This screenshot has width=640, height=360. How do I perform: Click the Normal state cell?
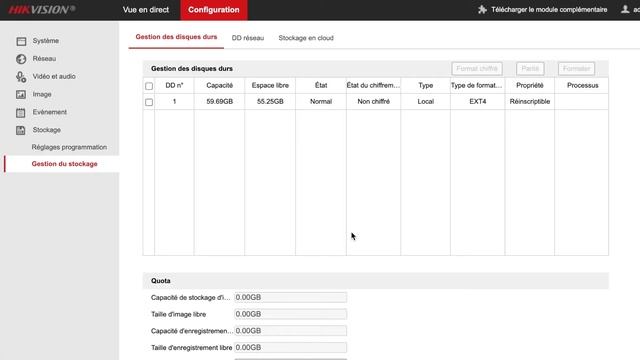[321, 102]
